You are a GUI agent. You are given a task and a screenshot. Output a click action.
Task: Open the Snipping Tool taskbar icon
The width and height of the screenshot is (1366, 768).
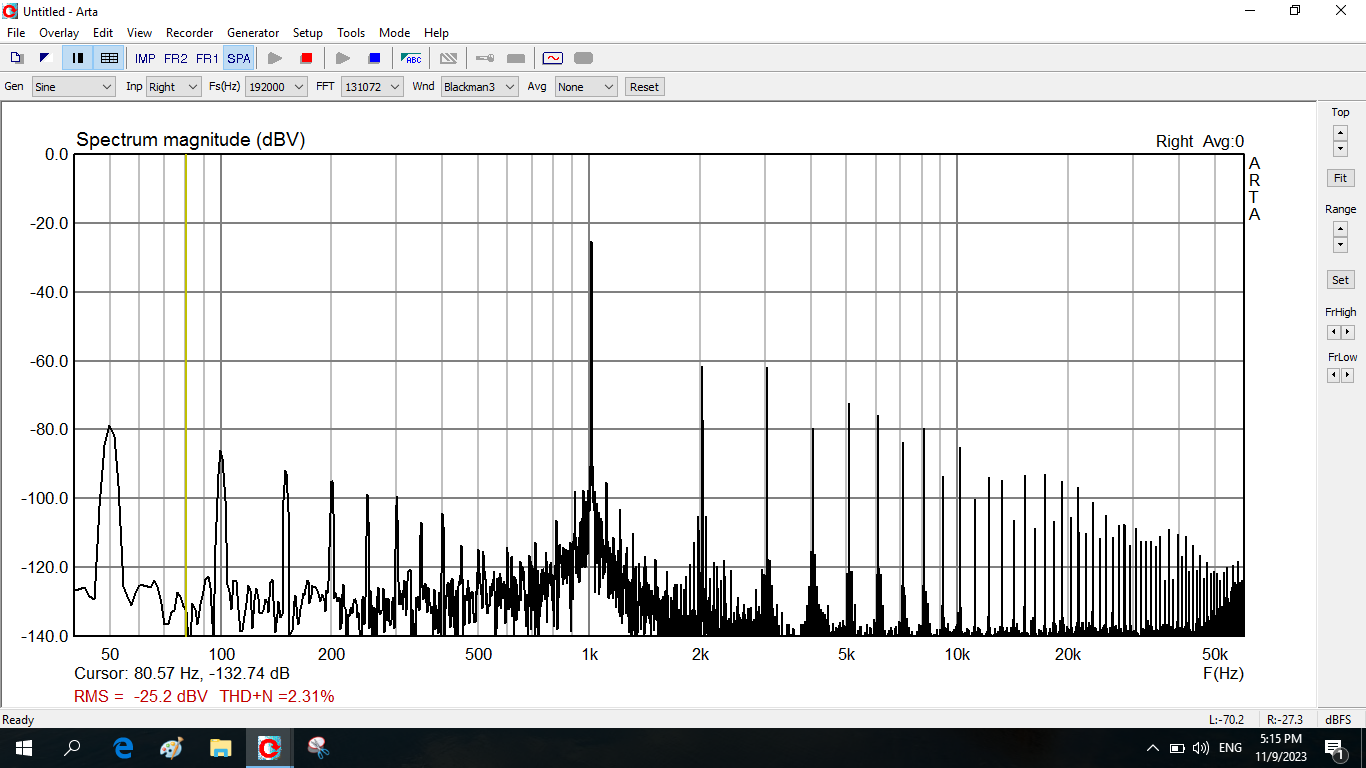click(318, 748)
